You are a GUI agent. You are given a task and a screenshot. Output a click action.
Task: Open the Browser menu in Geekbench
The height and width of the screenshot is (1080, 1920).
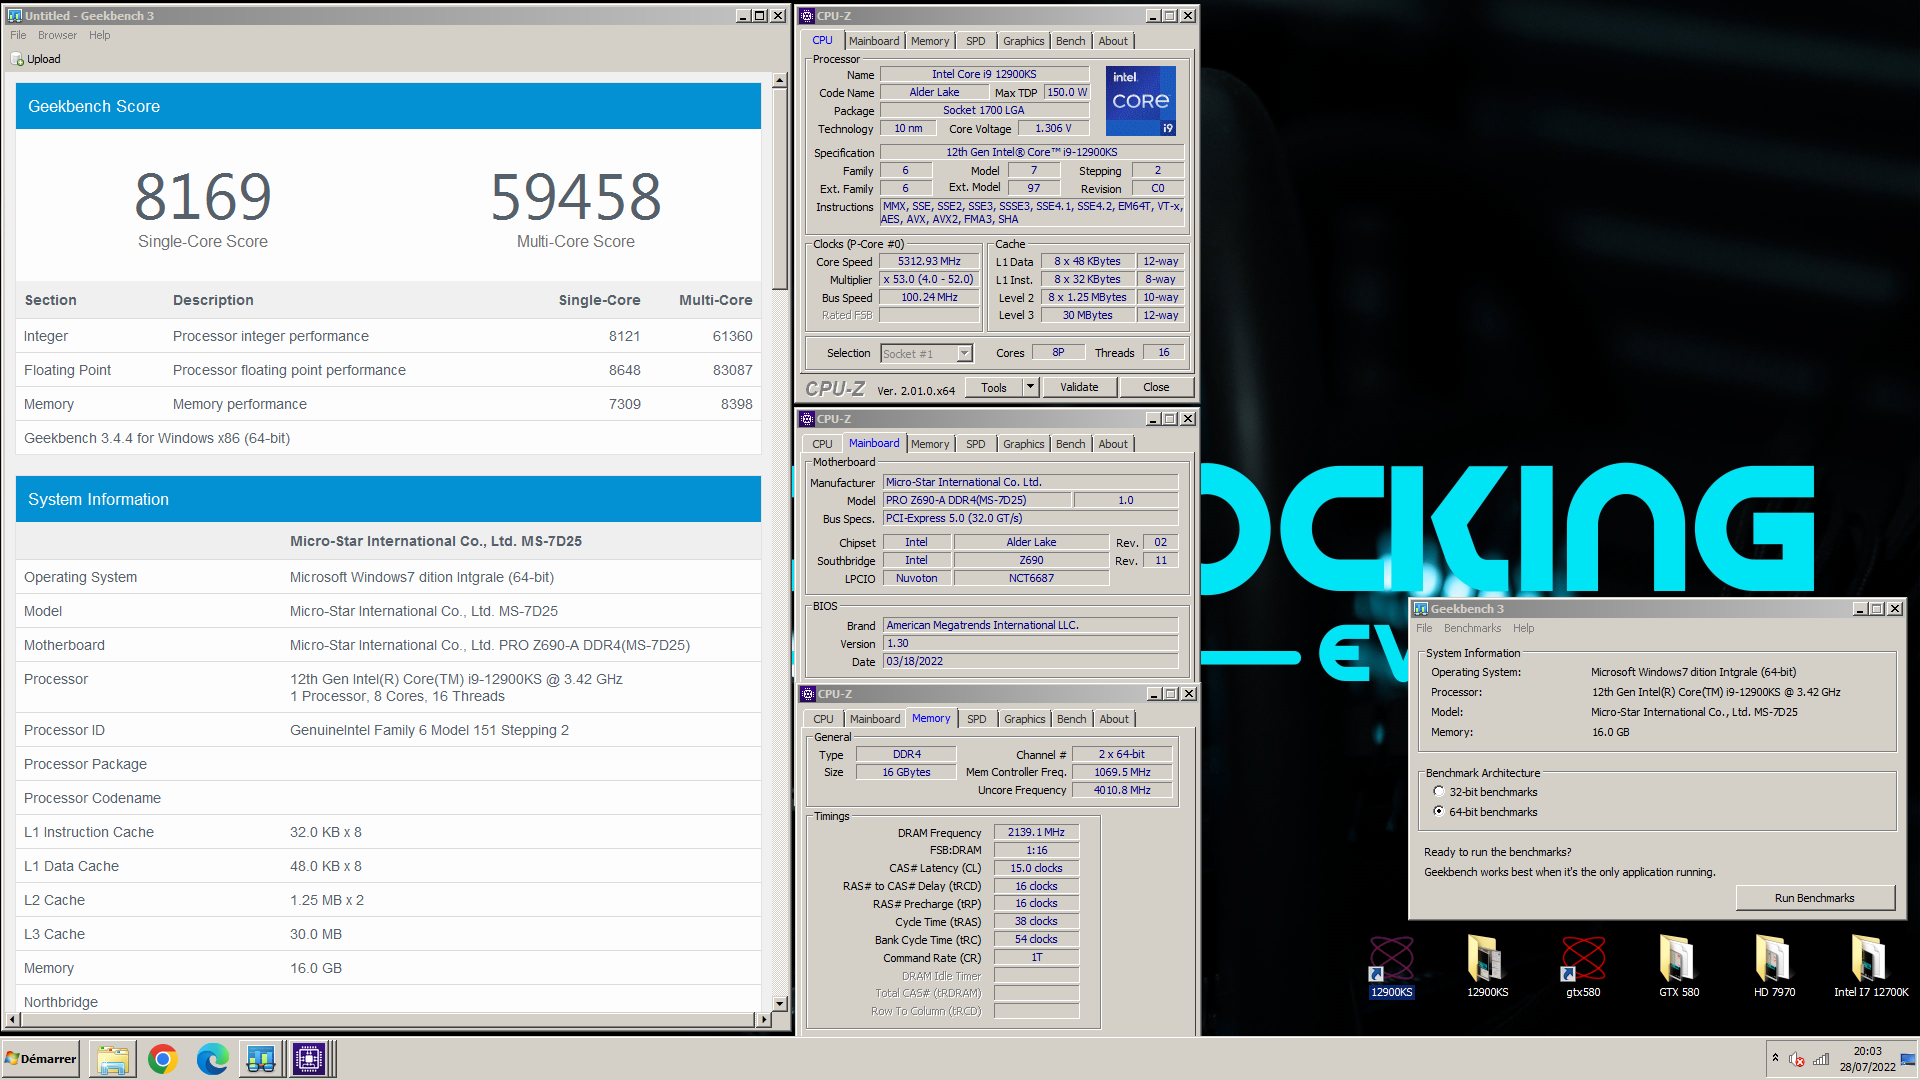57,35
